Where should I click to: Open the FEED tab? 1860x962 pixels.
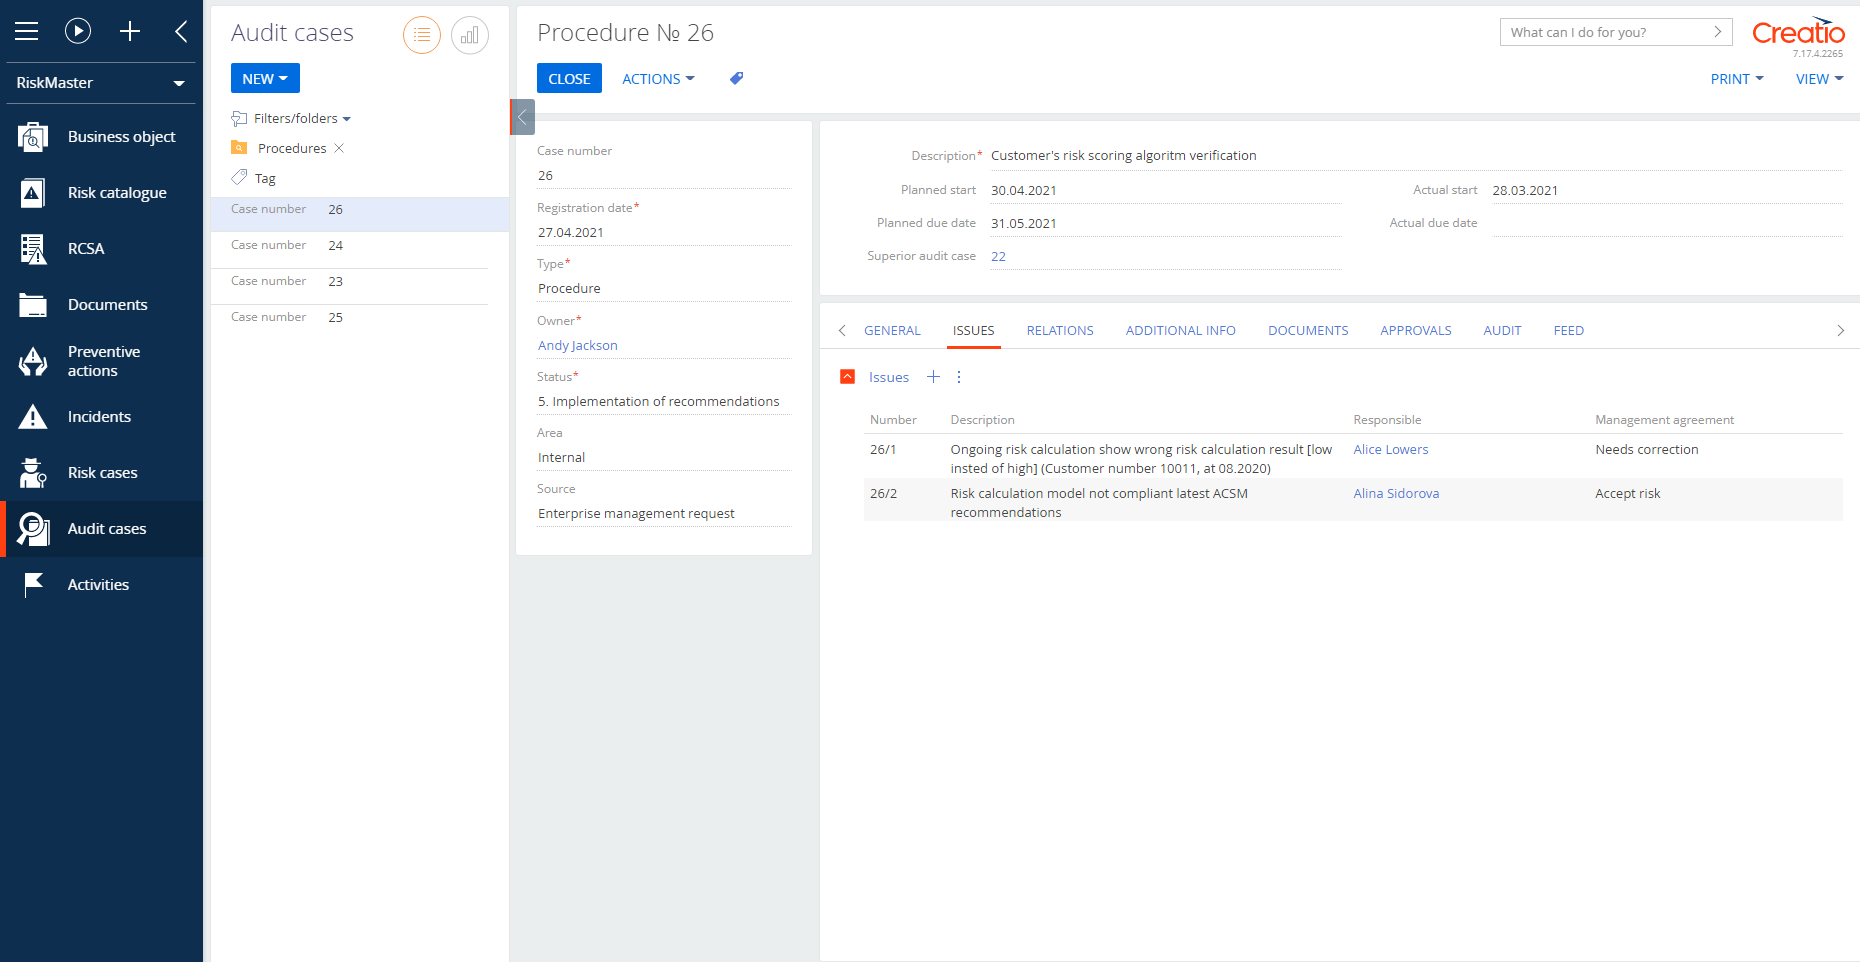1568,330
